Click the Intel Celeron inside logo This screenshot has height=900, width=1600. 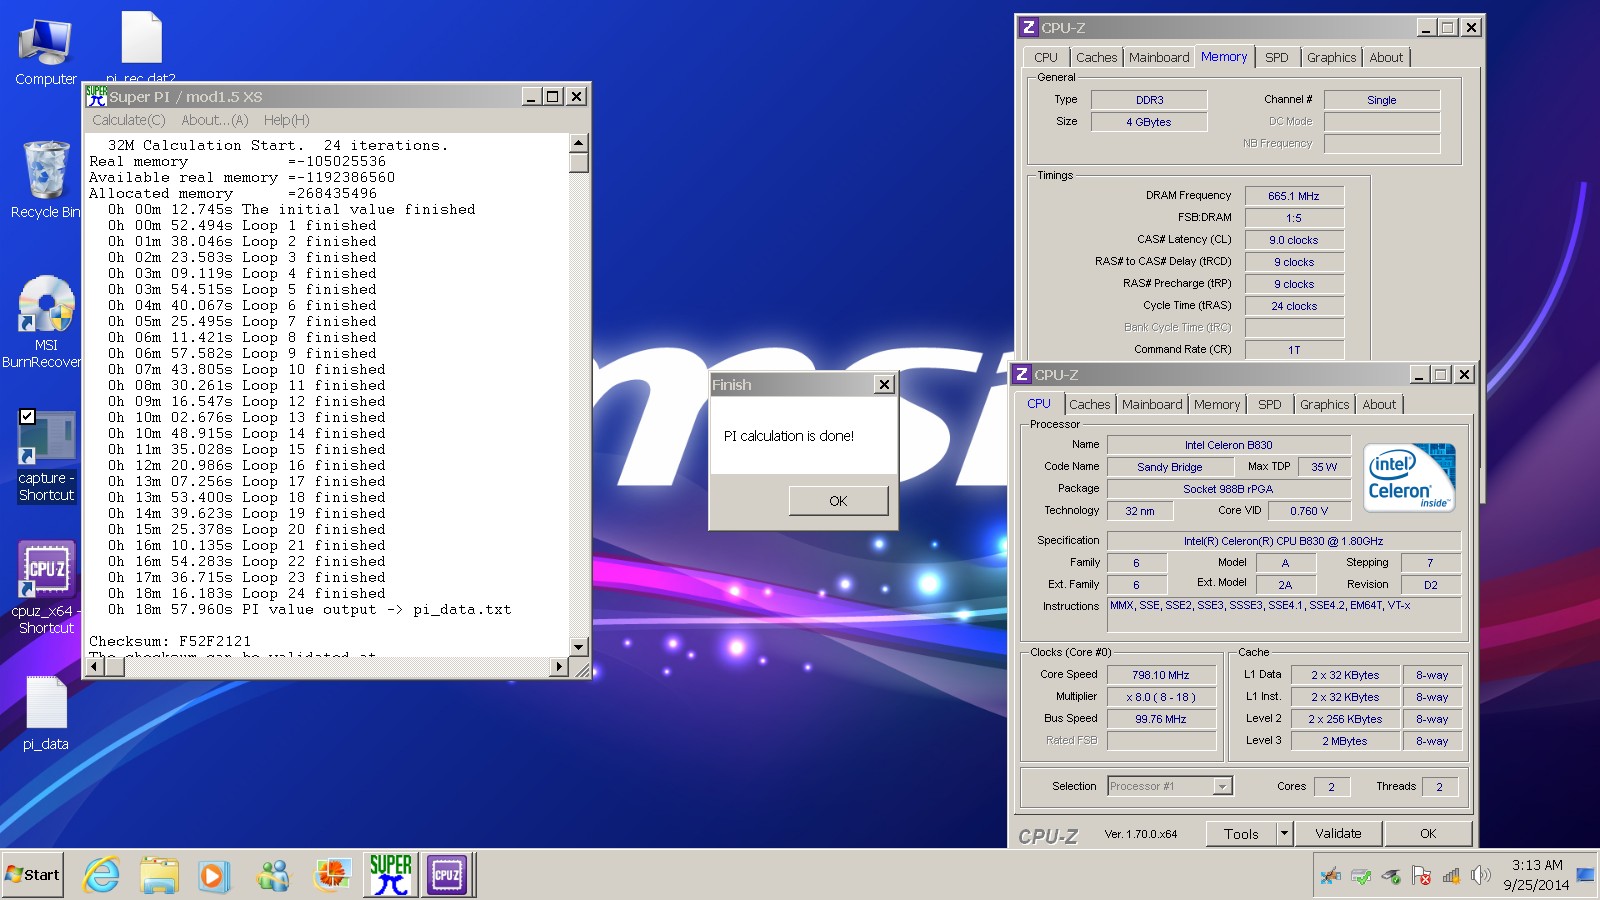[x=1409, y=477]
